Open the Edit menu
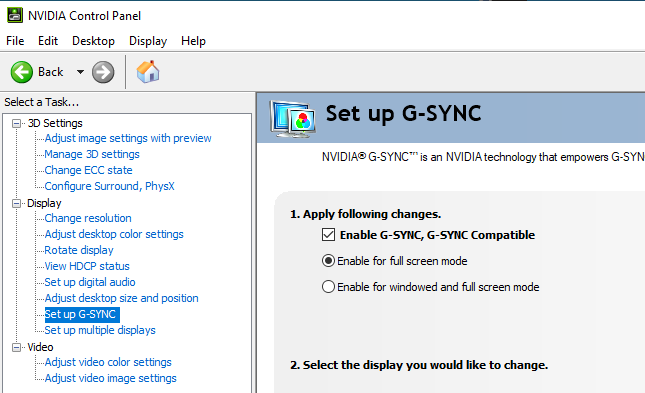The width and height of the screenshot is (645, 393). (48, 41)
